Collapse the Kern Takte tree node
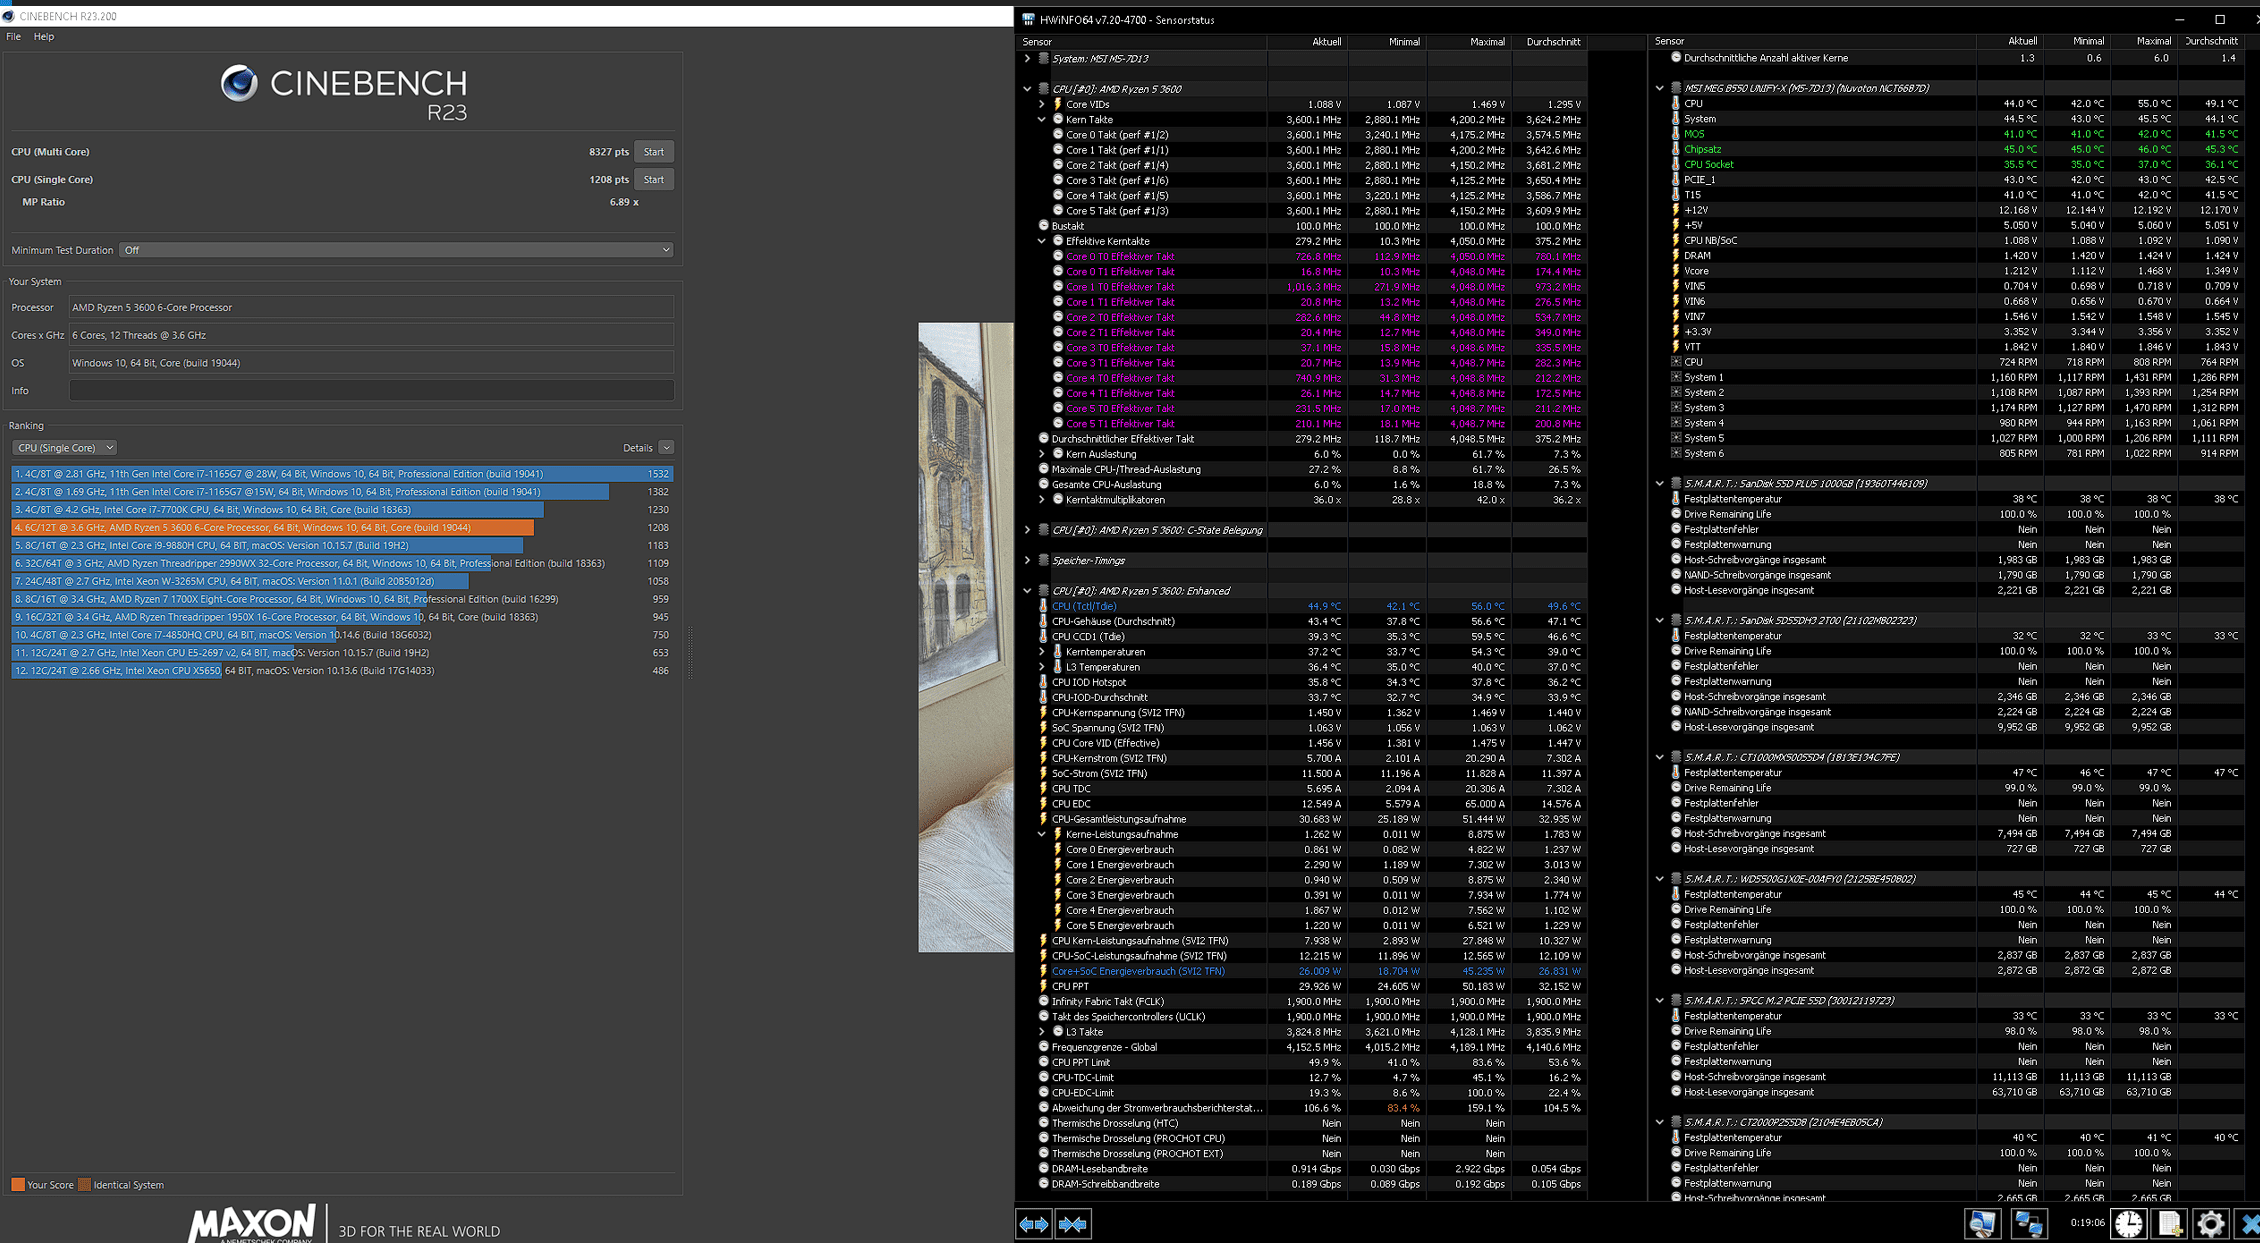 coord(1042,119)
